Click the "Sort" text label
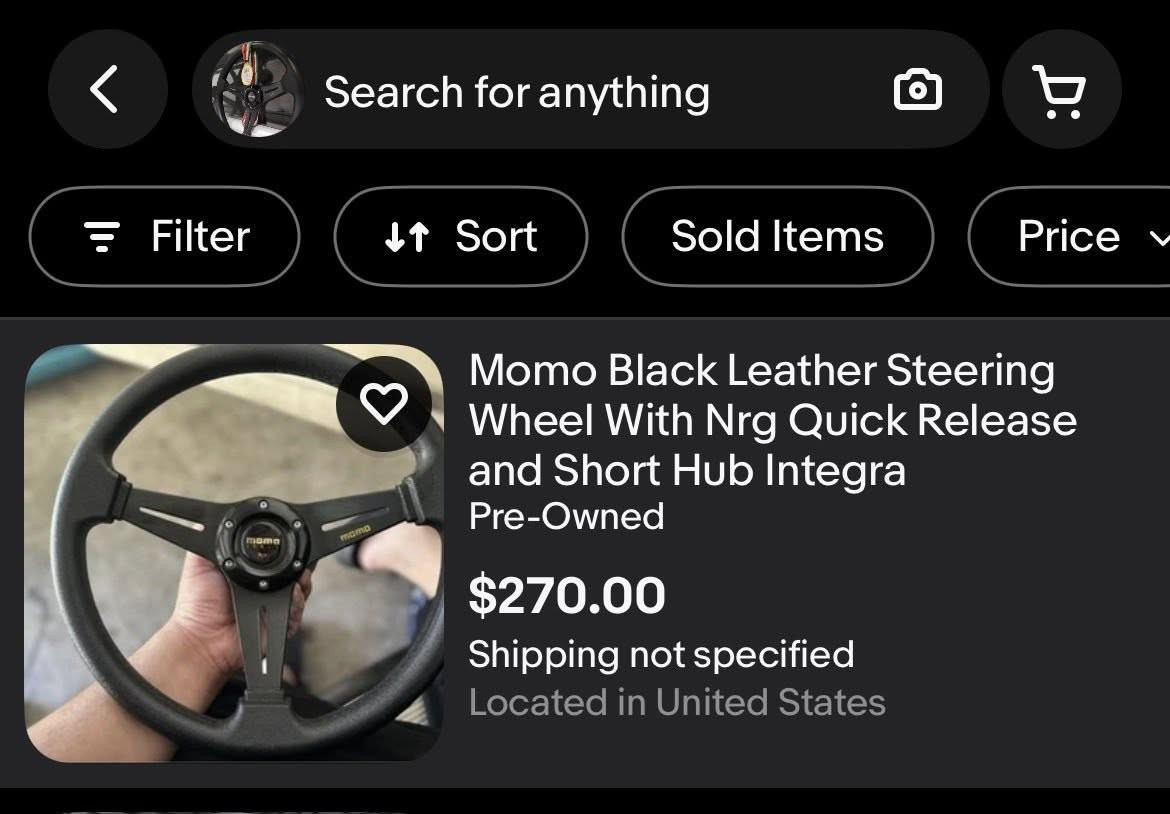Viewport: 1170px width, 814px height. click(496, 237)
